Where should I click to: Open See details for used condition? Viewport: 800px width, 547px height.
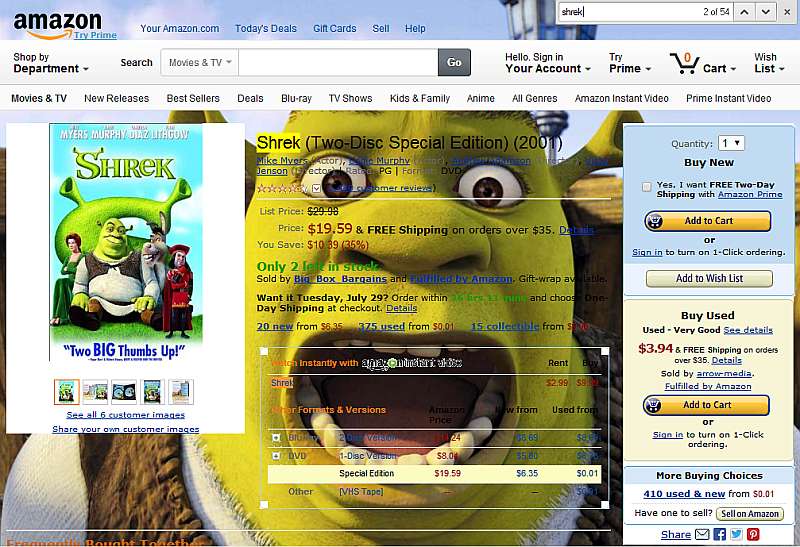748,330
